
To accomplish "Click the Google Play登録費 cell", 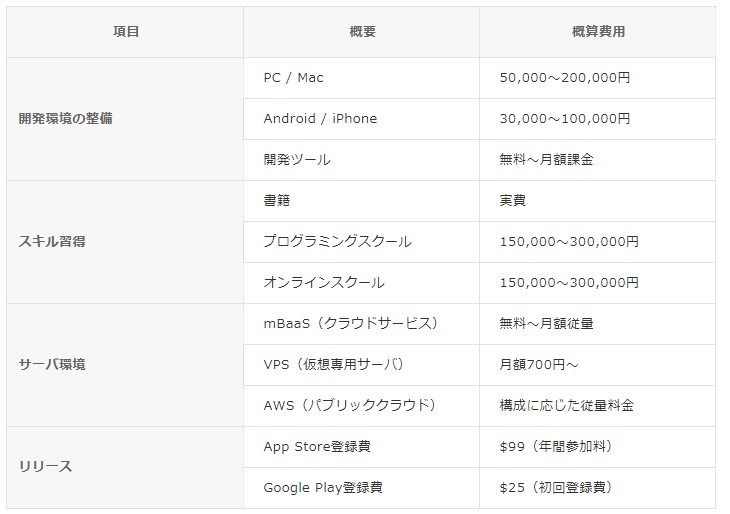I will tap(323, 487).
